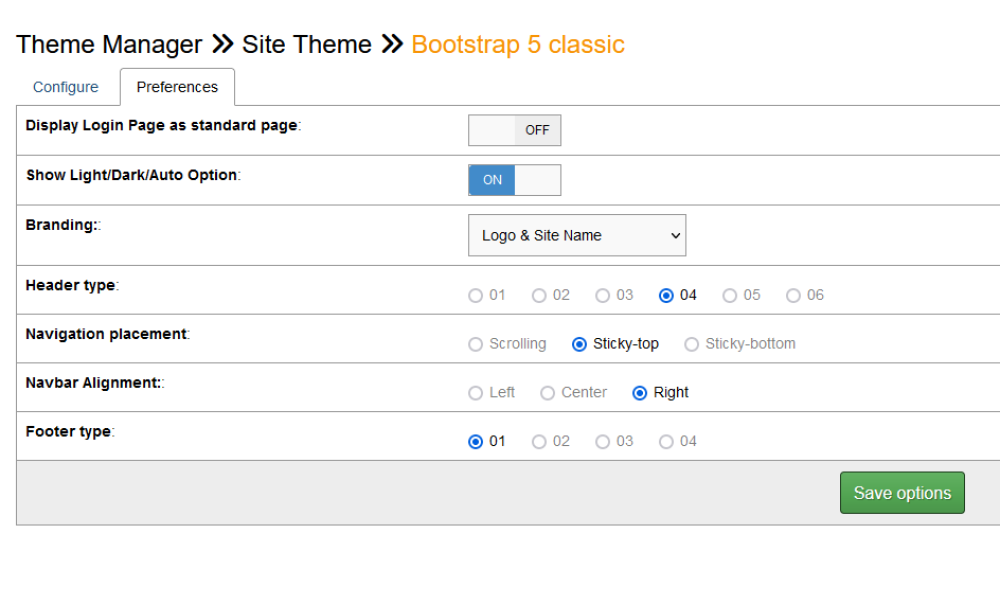Select Header type 01

475,296
